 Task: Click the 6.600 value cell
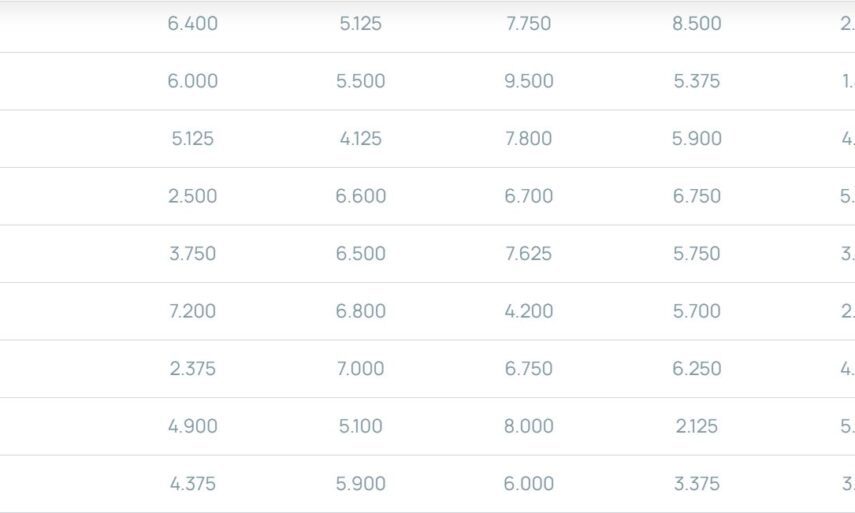360,196
